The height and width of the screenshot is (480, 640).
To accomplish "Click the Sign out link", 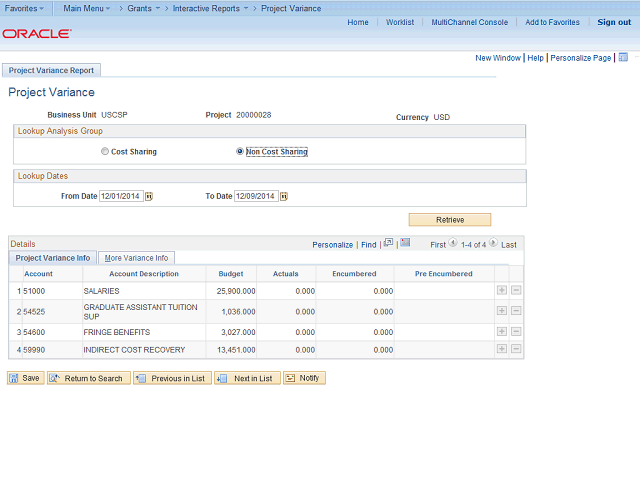I will (x=613, y=22).
